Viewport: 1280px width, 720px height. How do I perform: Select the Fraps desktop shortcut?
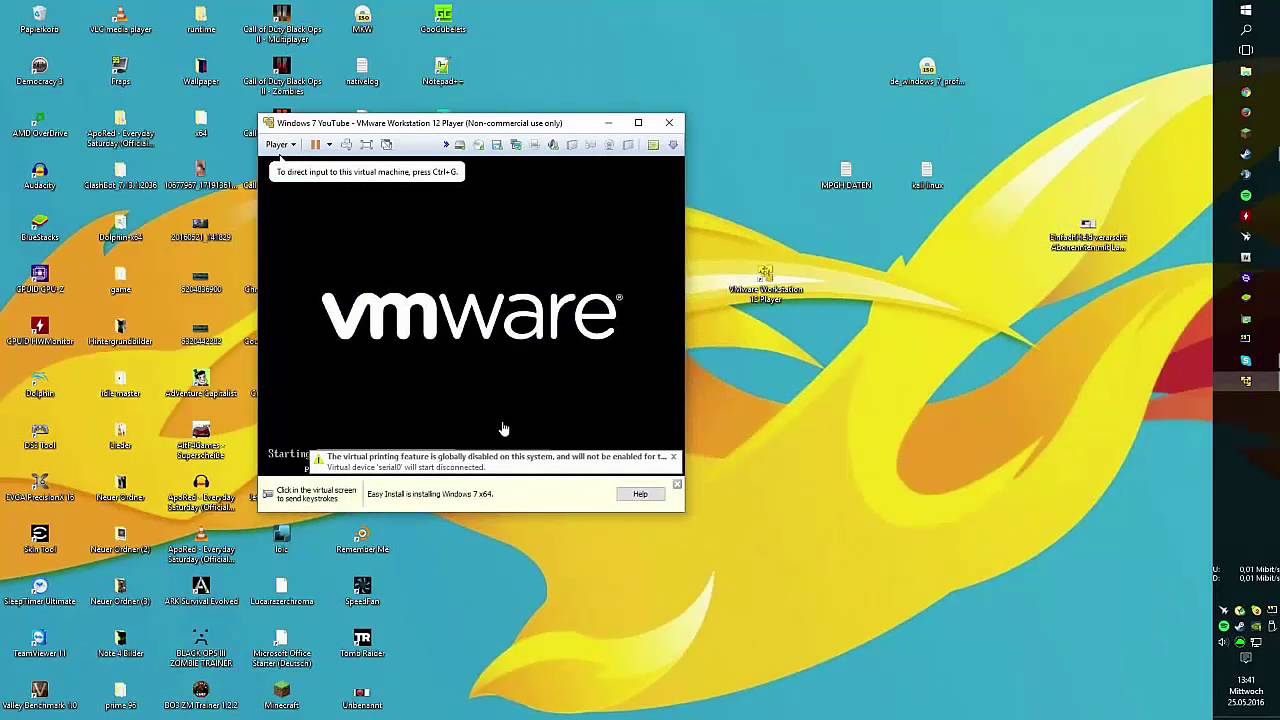[120, 71]
